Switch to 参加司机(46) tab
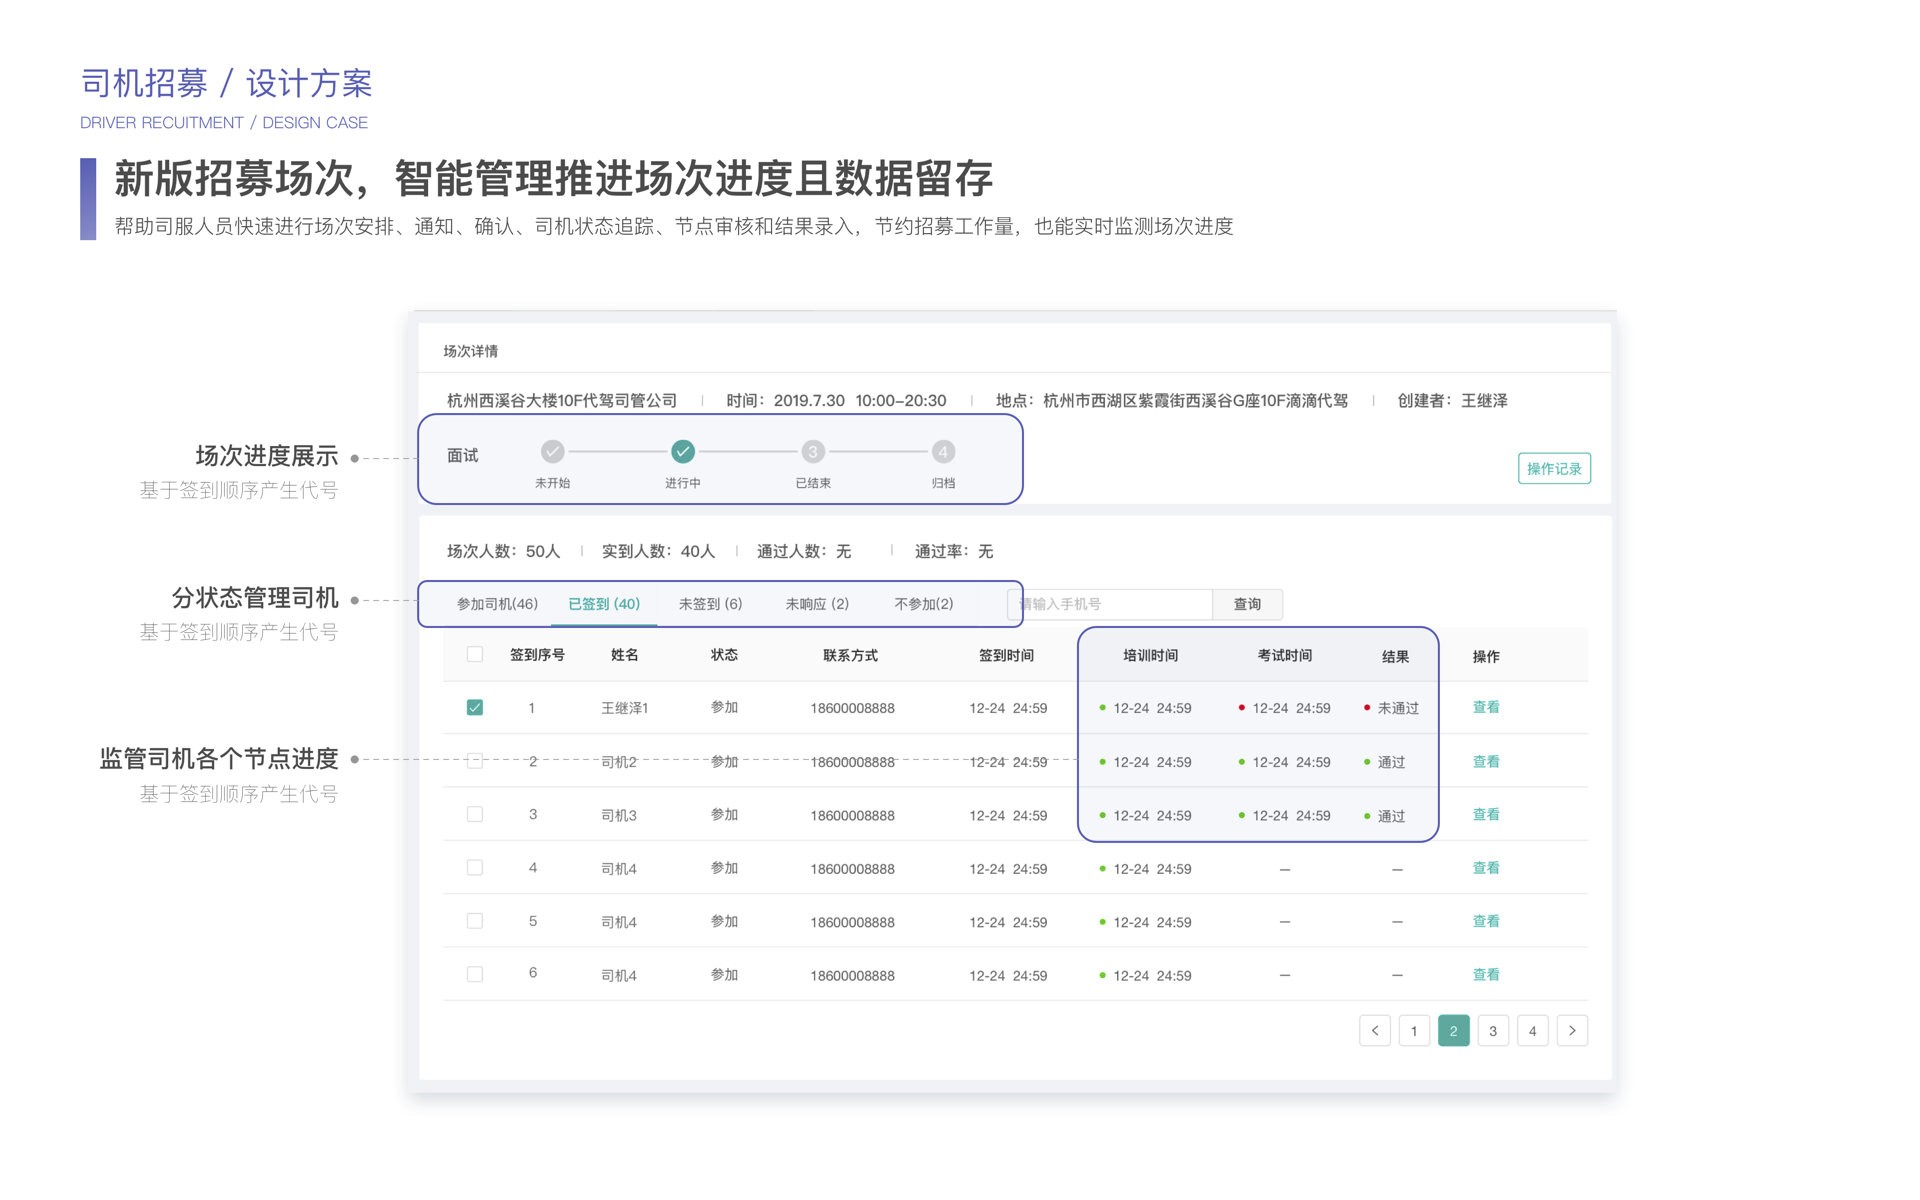 pos(497,604)
